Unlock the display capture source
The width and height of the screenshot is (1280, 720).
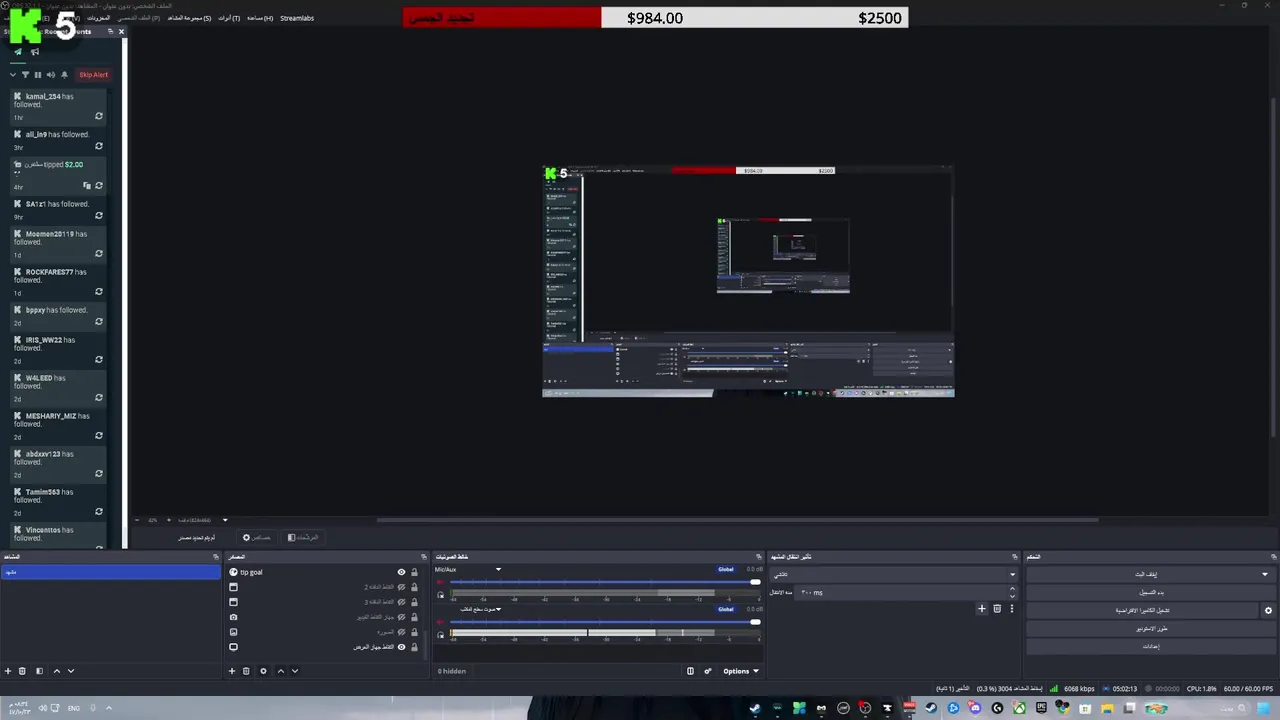point(414,647)
